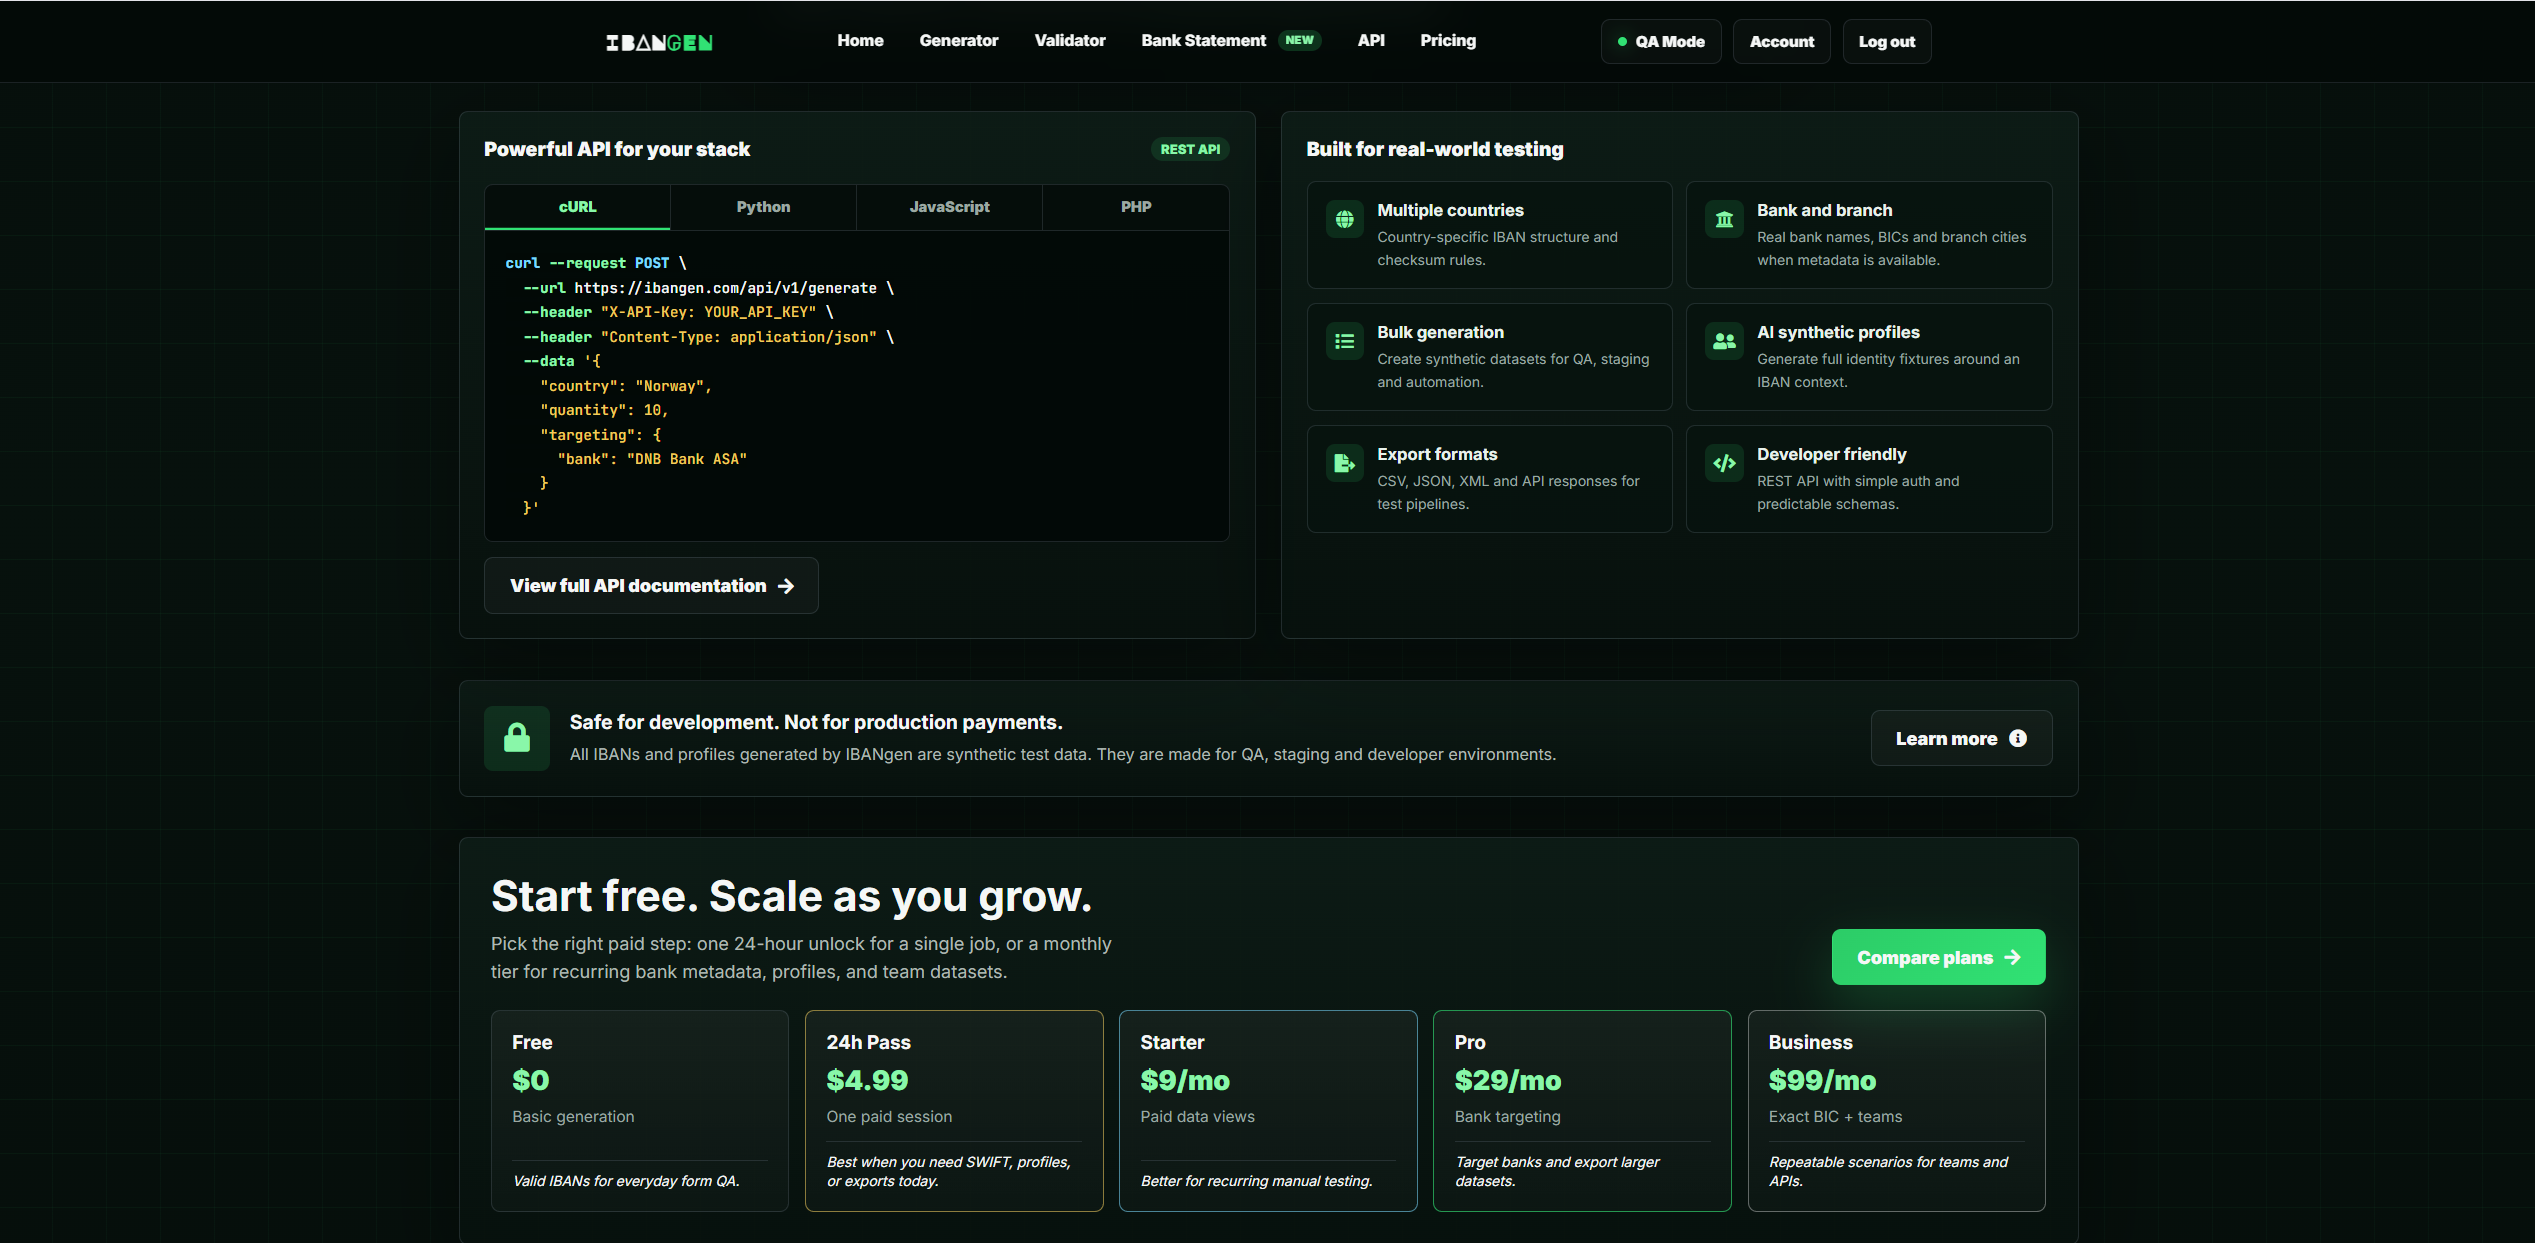
Task: Click the Bank and branch heading
Action: (x=1824, y=210)
